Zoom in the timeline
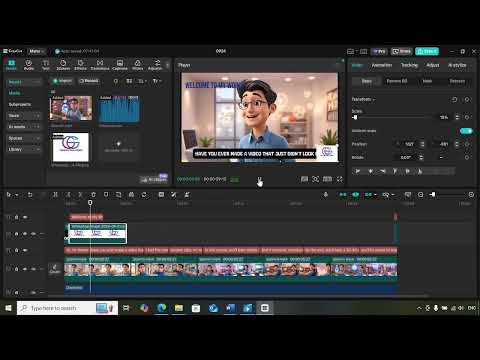Viewport: 480px width, 360px height. point(471,195)
